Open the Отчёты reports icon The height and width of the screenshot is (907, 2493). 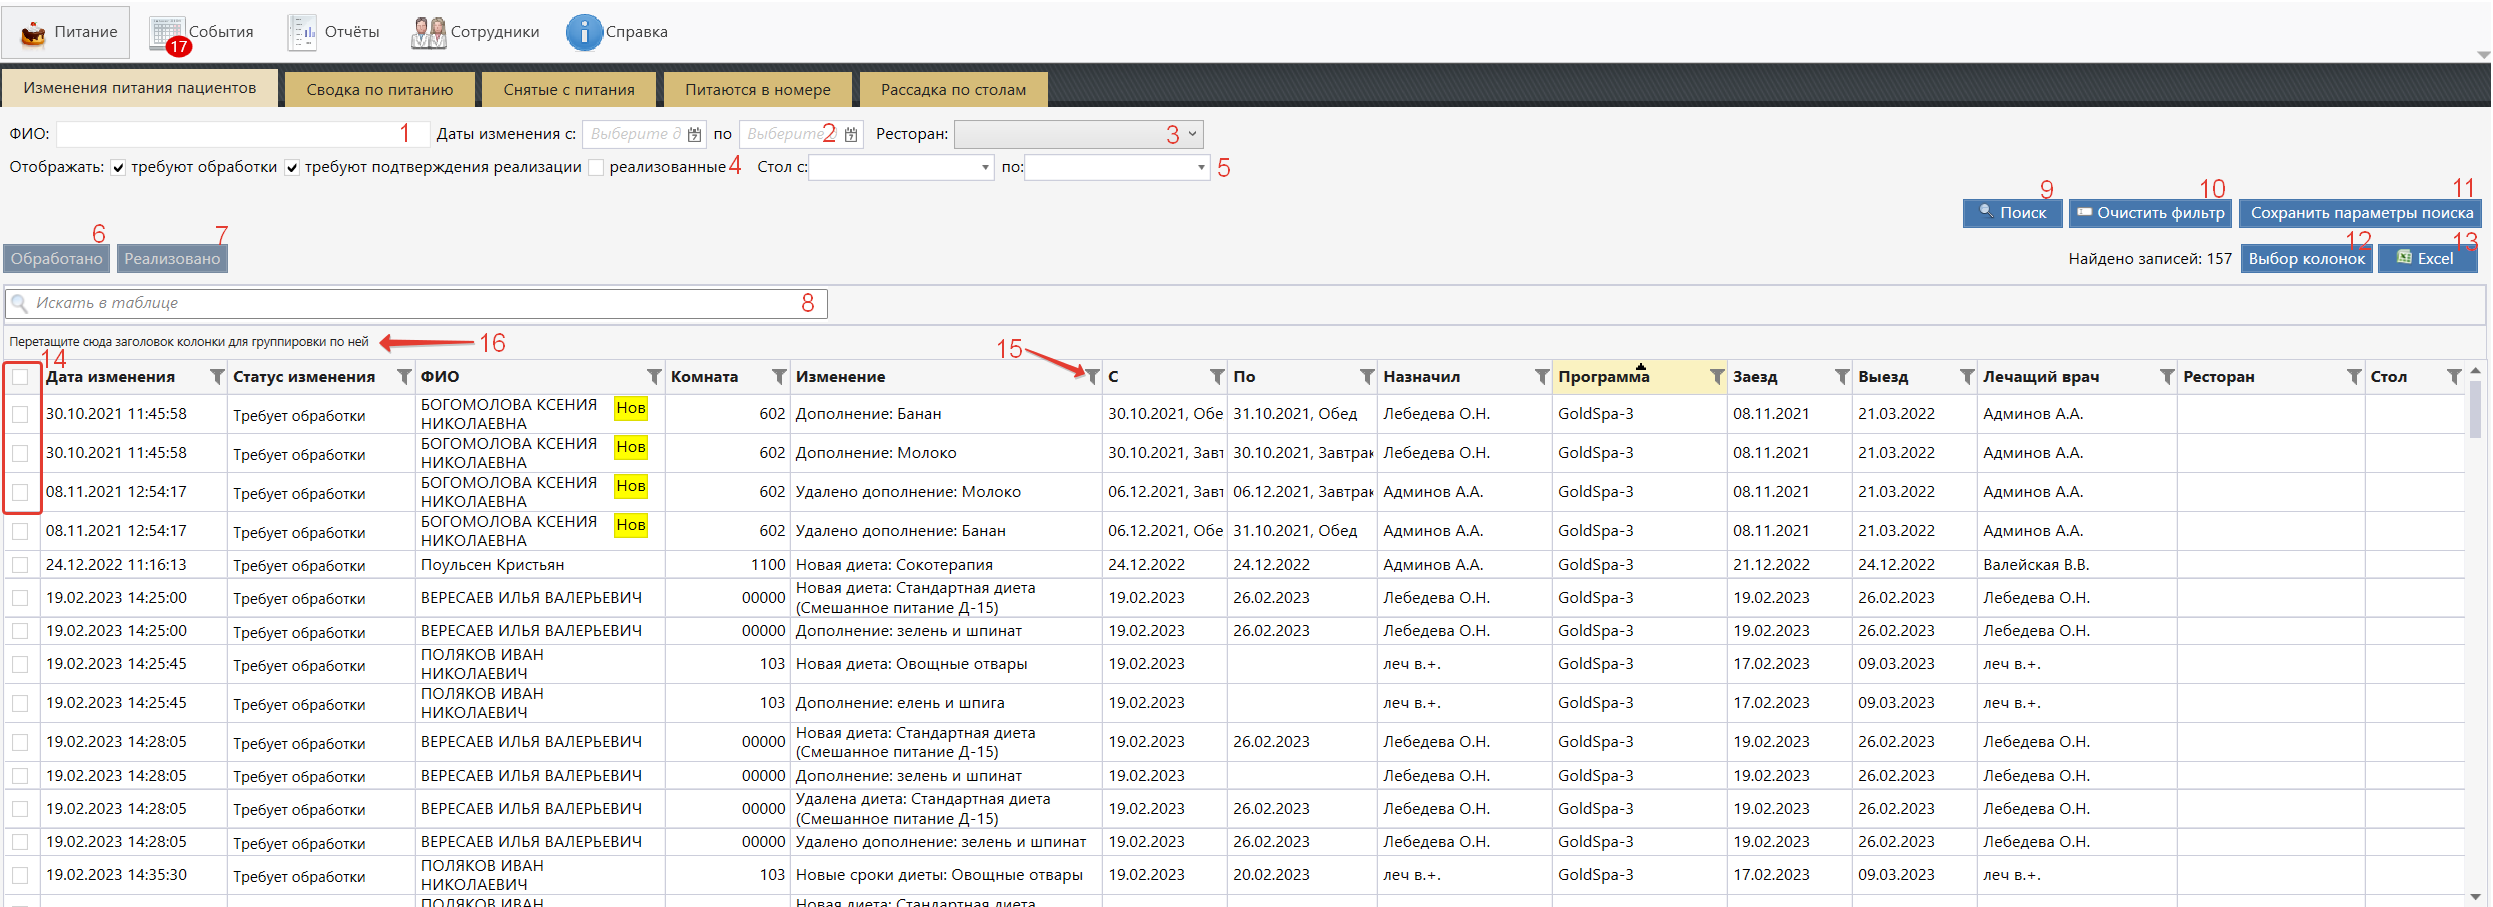point(334,32)
